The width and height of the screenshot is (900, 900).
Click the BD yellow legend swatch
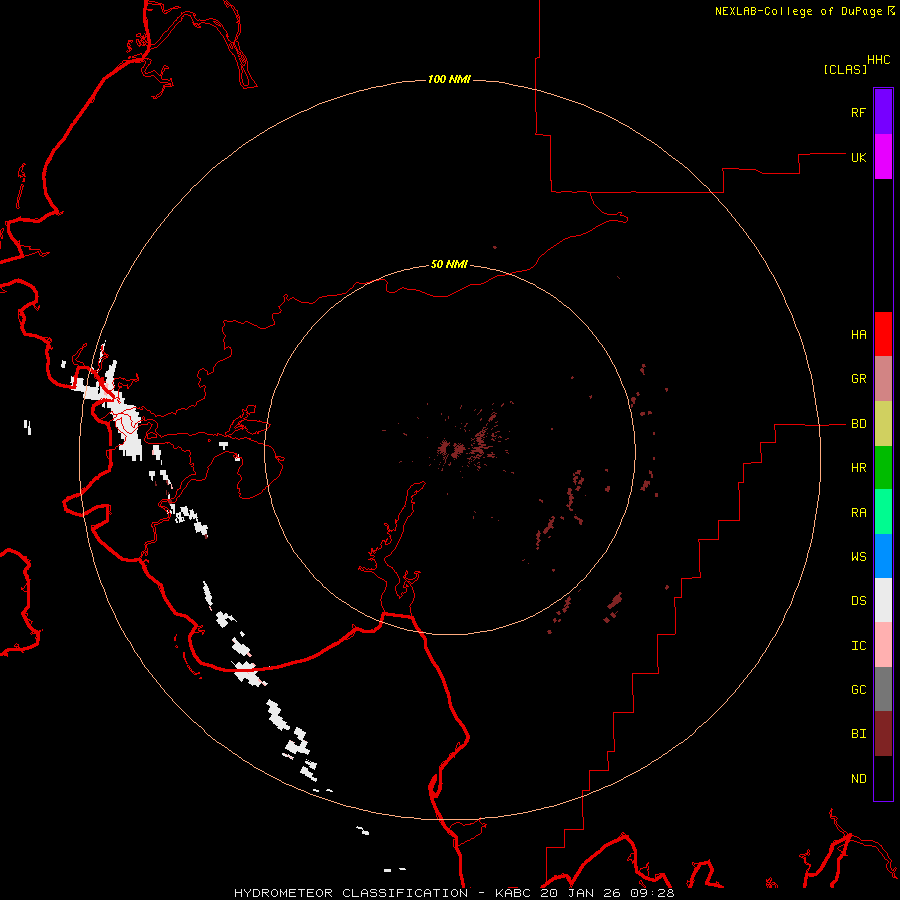pyautogui.click(x=883, y=424)
